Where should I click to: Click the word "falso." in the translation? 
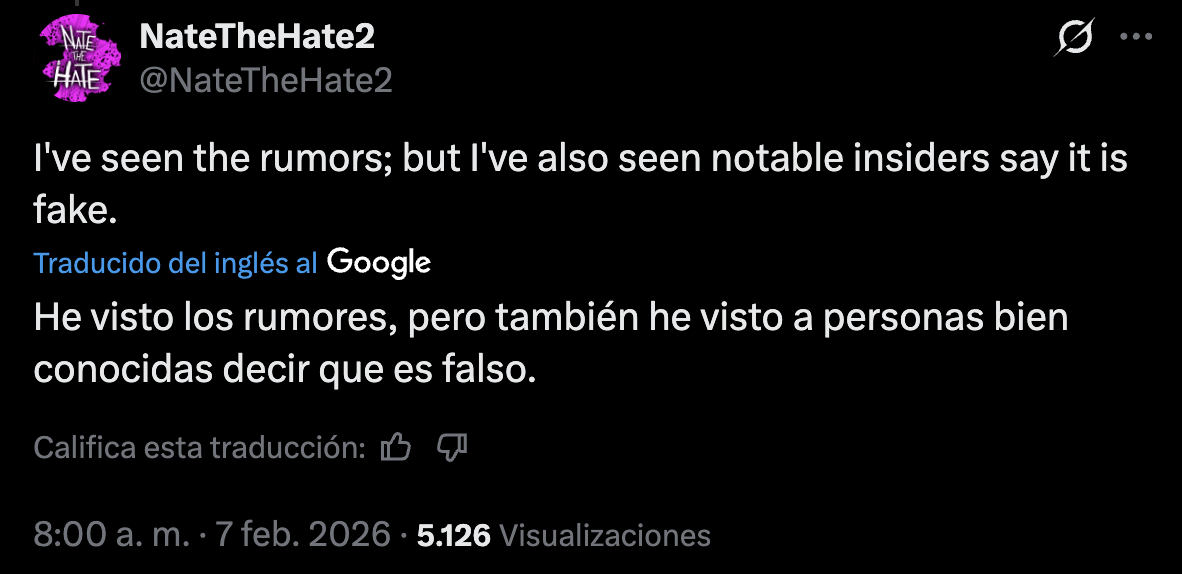(497, 369)
